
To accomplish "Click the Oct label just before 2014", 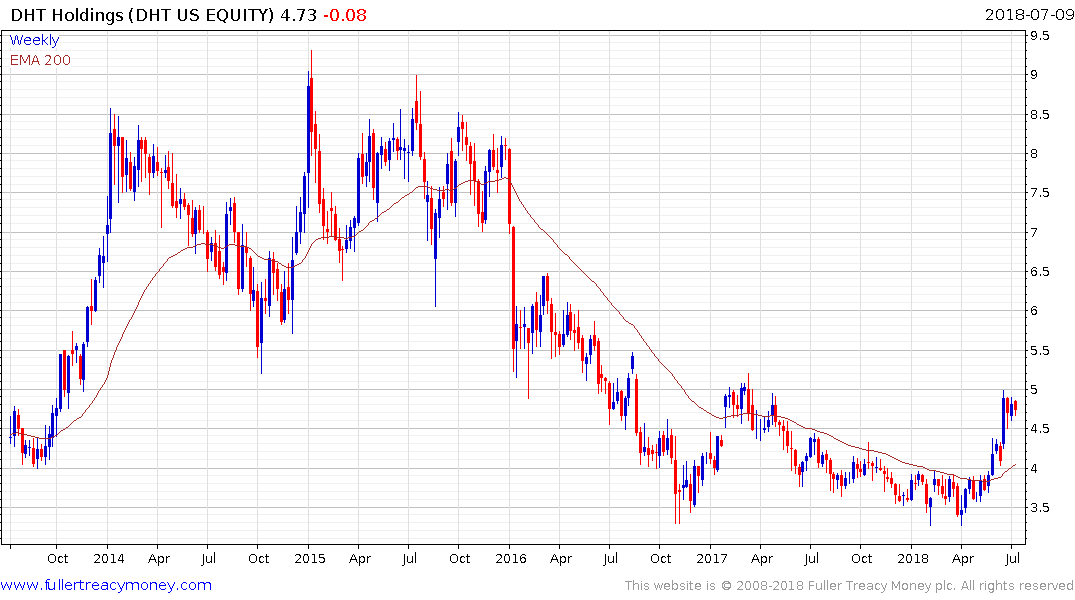I will coord(58,558).
